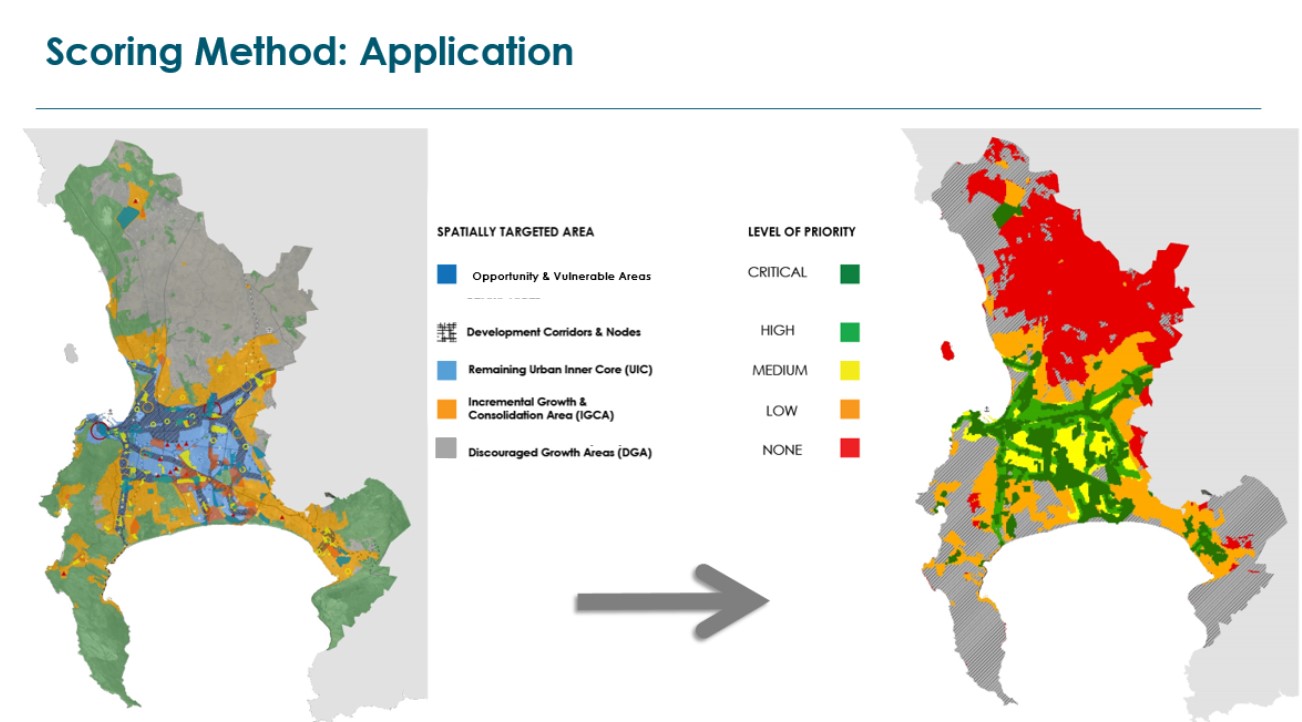Select the LEVEL OF PRIORITY heading

tap(802, 232)
